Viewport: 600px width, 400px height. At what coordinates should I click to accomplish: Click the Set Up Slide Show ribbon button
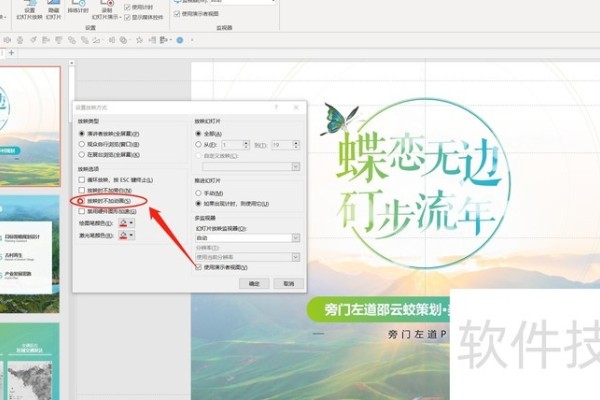[29, 10]
